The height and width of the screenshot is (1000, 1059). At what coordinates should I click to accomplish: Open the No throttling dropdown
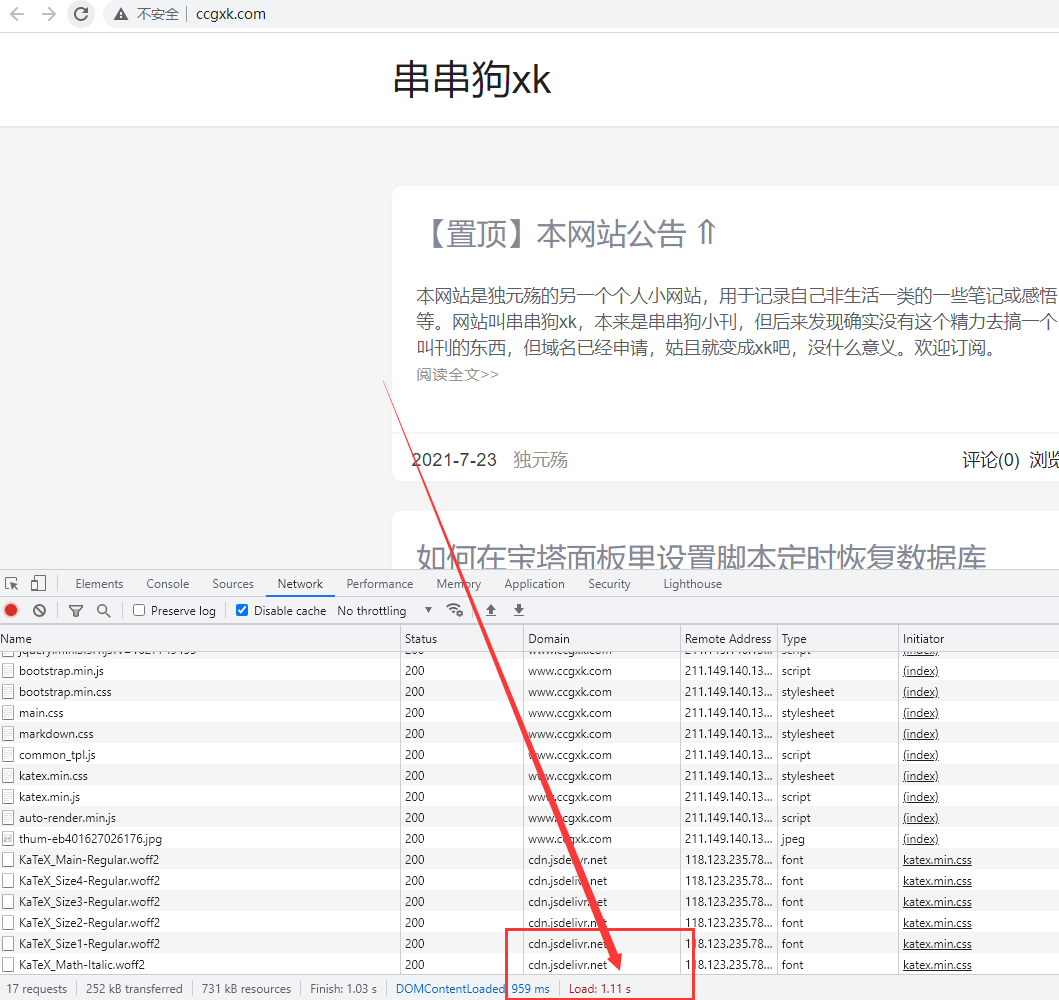[384, 610]
